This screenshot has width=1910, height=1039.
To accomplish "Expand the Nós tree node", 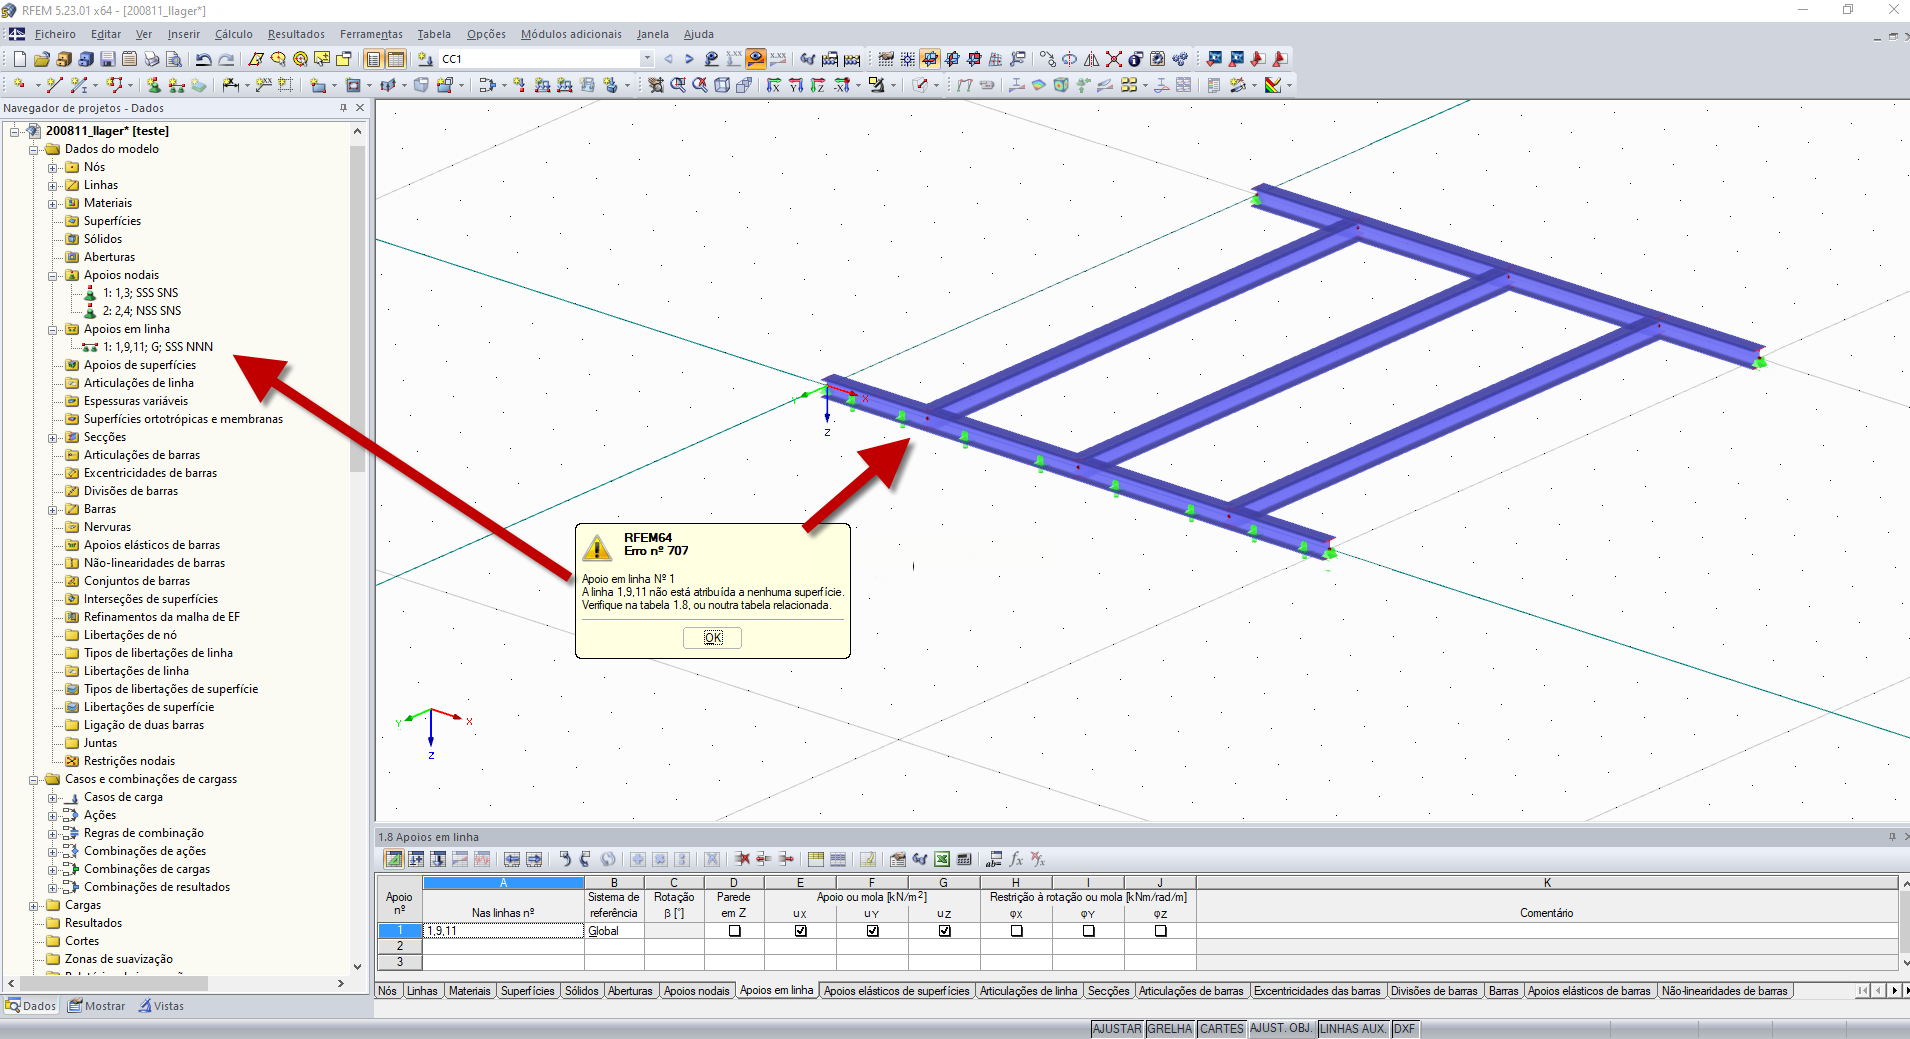I will click(x=53, y=168).
